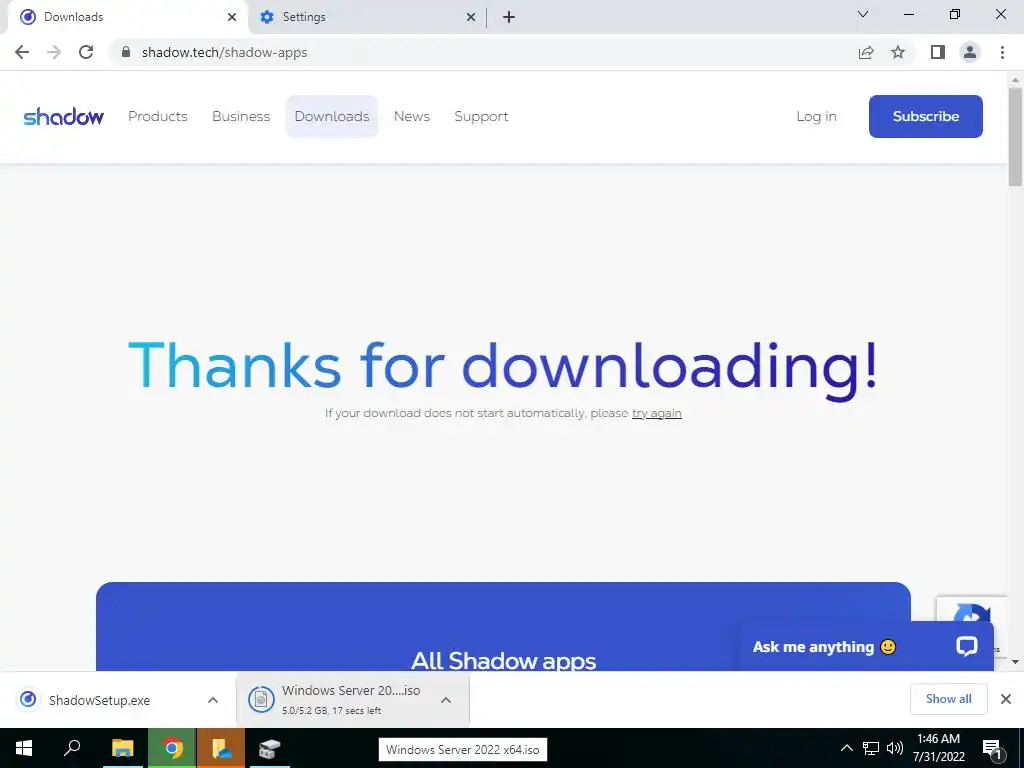The width and height of the screenshot is (1024, 768).
Task: Switch to the Settings tab
Action: [367, 17]
